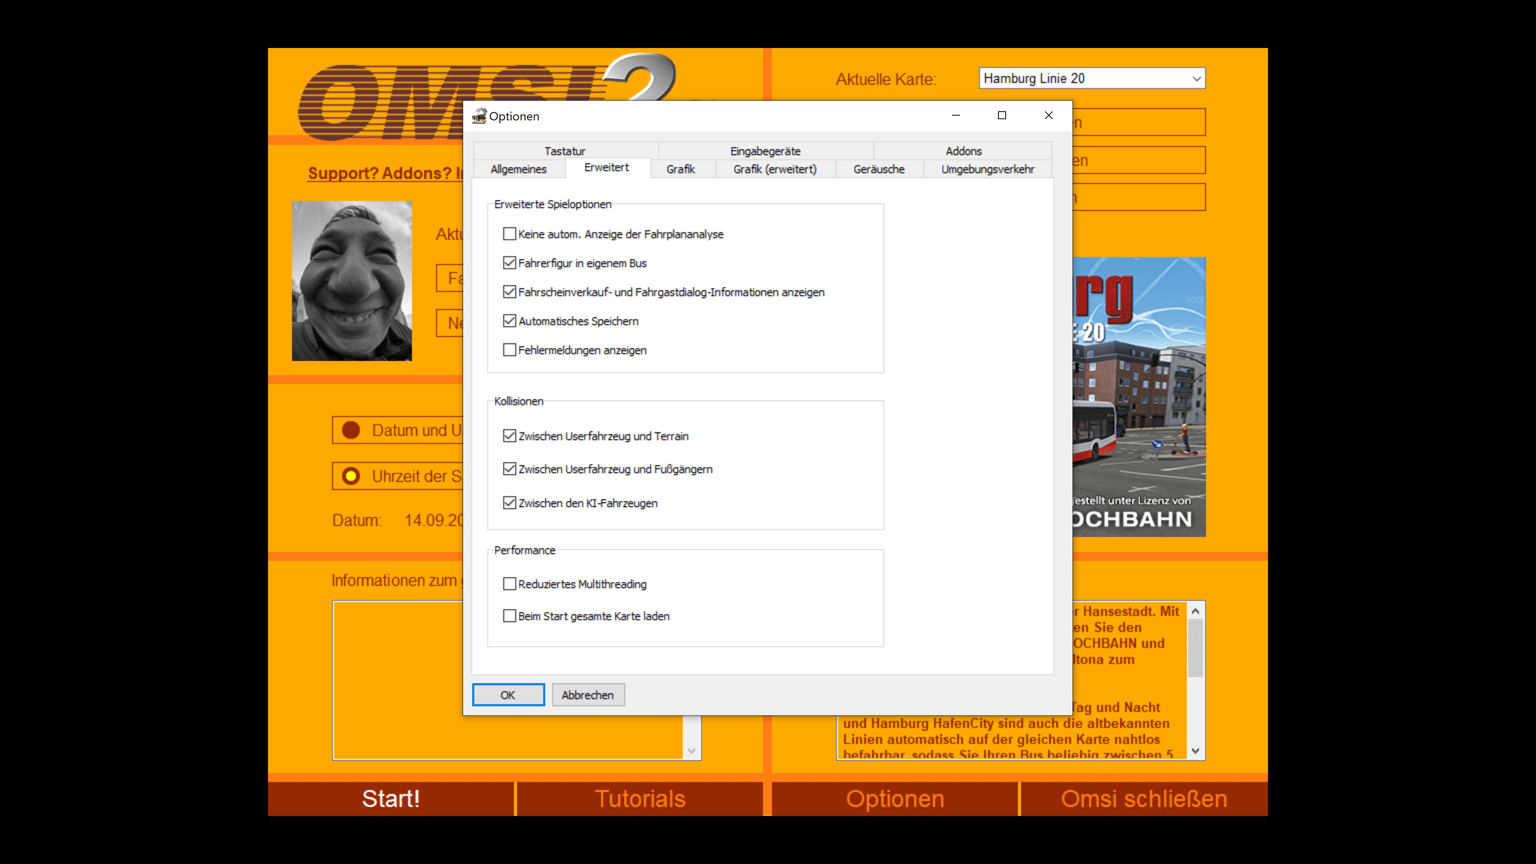Disable collisions 'Zwischen den KI-Fahrzeugen'

tap(510, 503)
